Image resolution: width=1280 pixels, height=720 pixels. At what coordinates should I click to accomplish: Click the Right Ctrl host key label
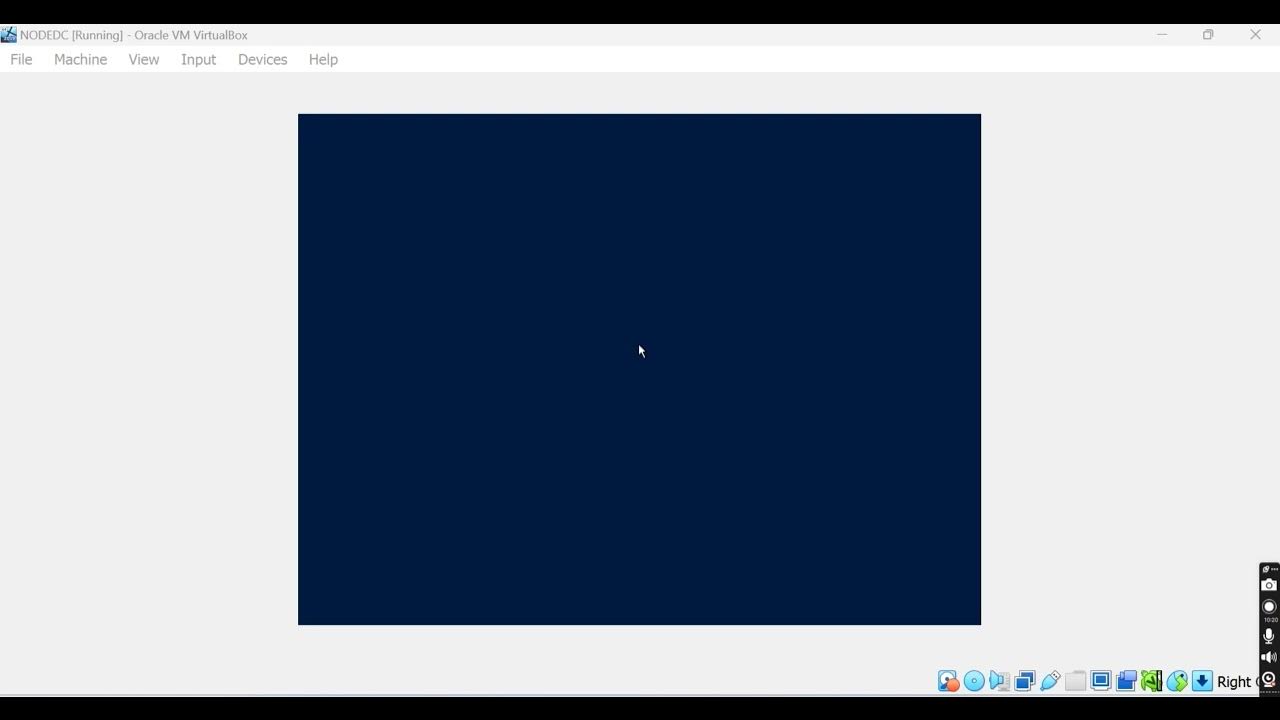click(1237, 682)
